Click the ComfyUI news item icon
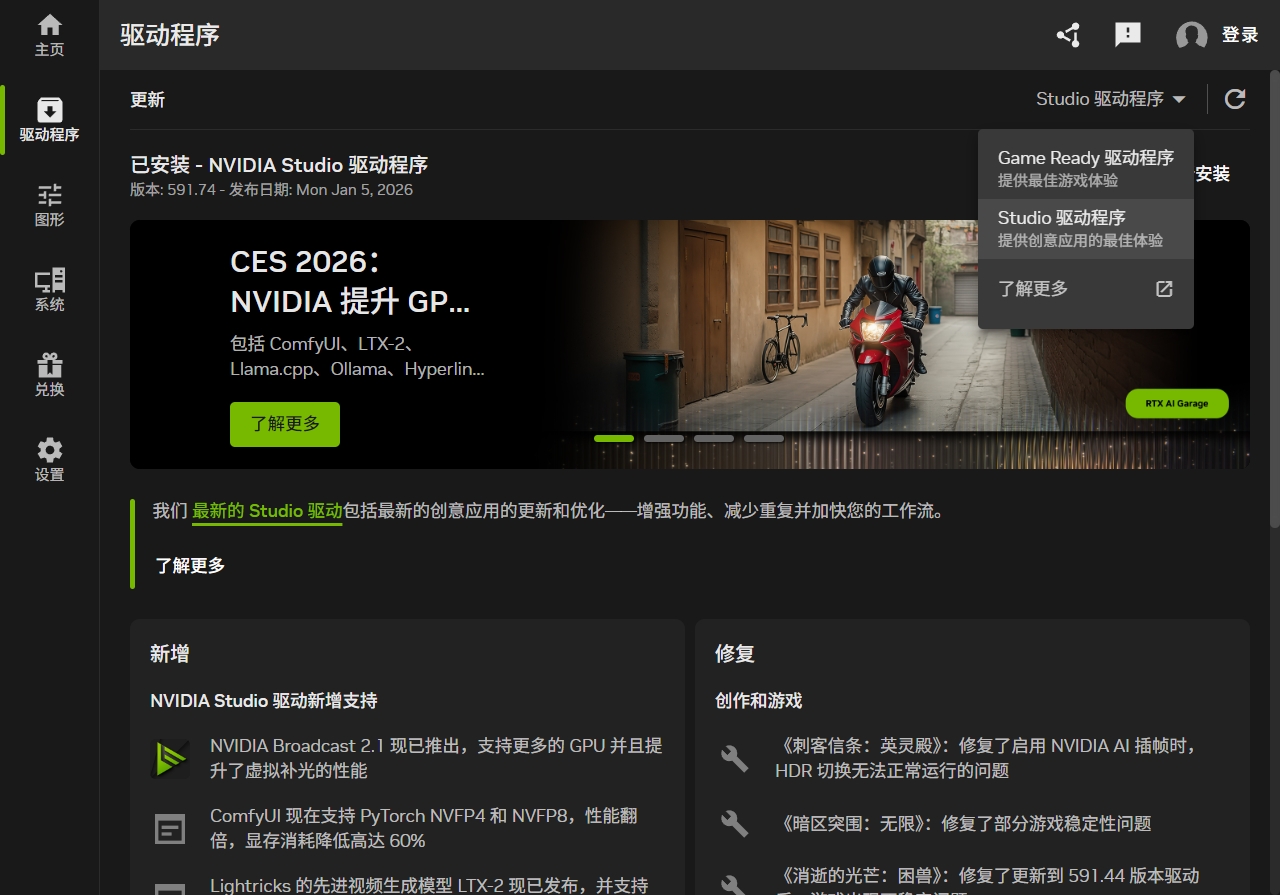Viewport: 1280px width, 895px height. [170, 829]
